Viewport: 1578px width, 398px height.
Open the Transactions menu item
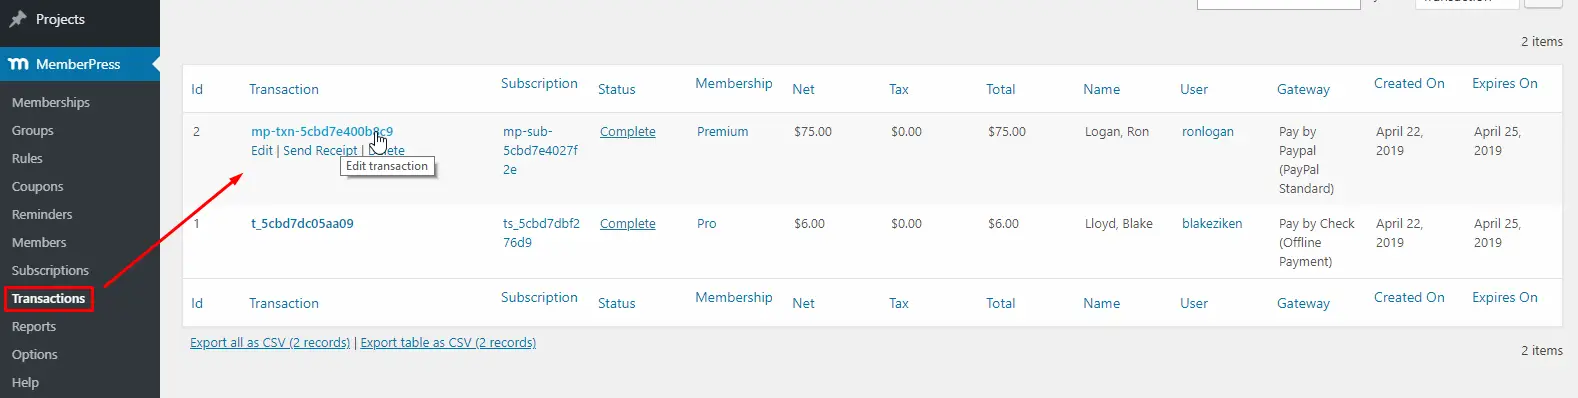click(x=48, y=298)
